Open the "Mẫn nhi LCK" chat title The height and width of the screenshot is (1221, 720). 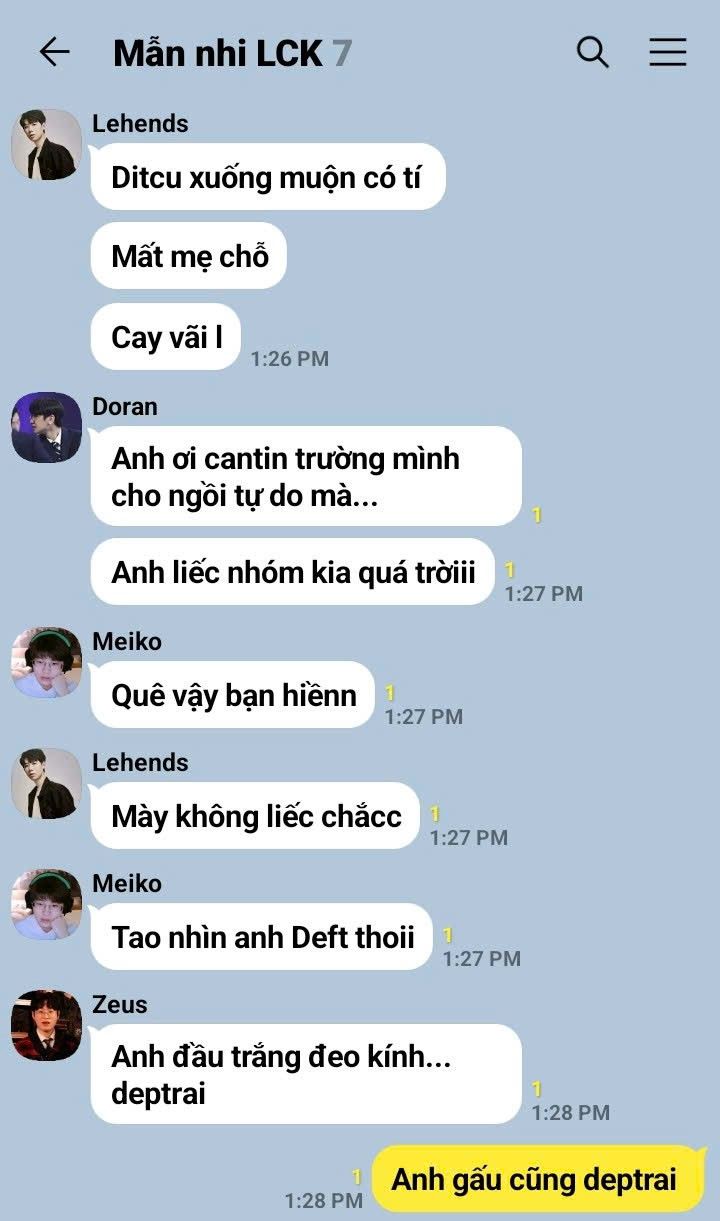point(218,53)
